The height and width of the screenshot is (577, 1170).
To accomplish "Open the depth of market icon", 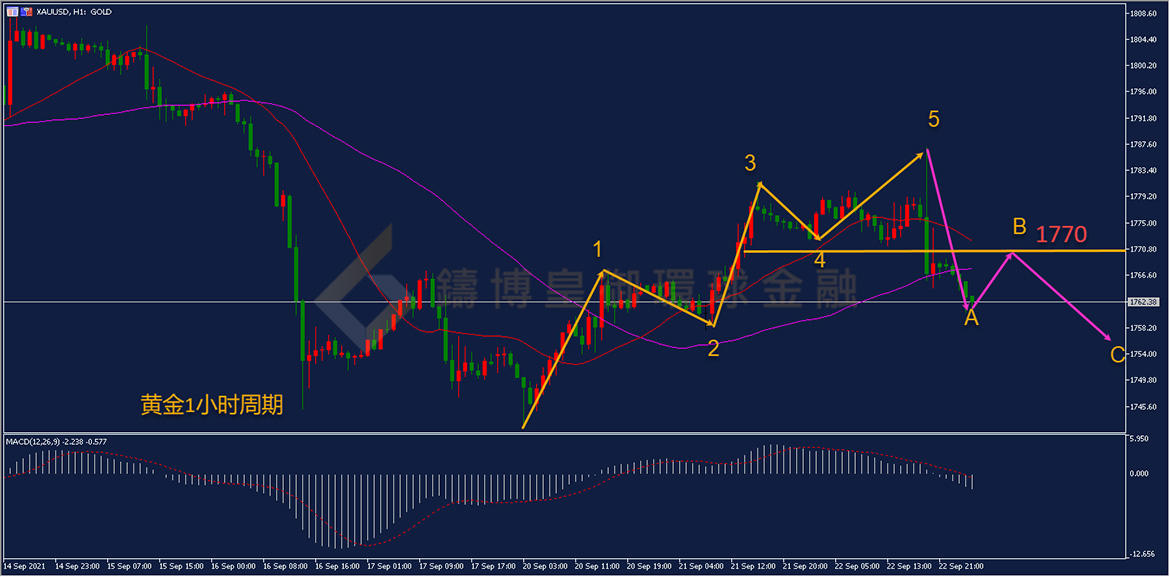I will coord(26,11).
